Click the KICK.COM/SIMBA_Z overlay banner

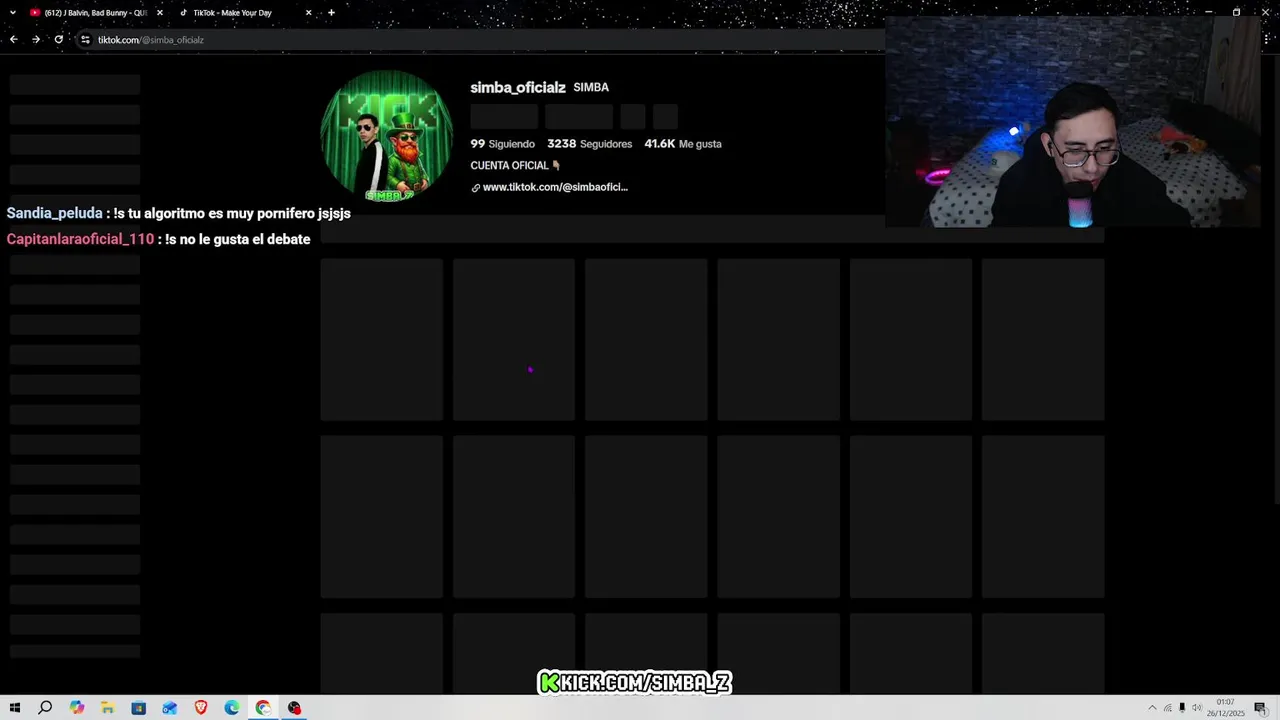tap(635, 683)
